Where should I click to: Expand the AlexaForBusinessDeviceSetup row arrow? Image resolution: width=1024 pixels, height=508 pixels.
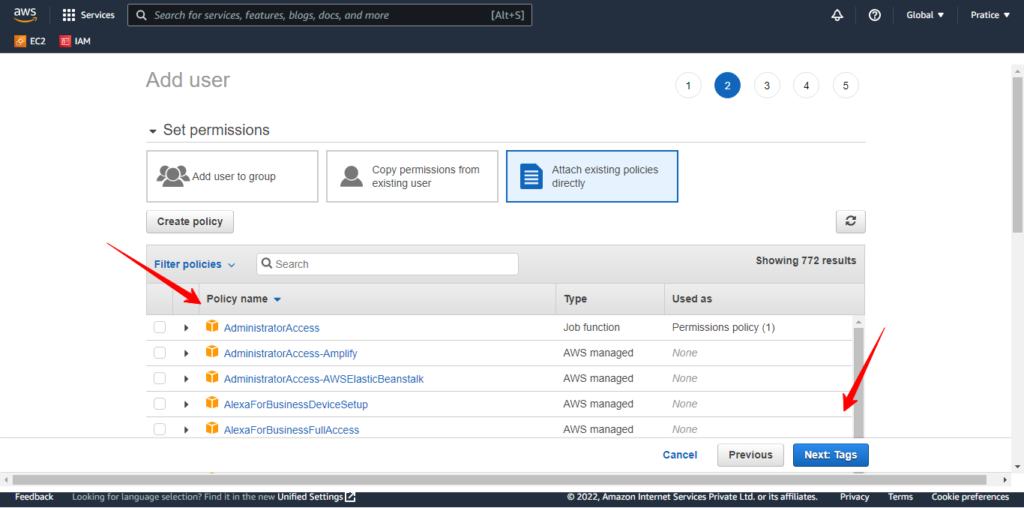pyautogui.click(x=186, y=404)
